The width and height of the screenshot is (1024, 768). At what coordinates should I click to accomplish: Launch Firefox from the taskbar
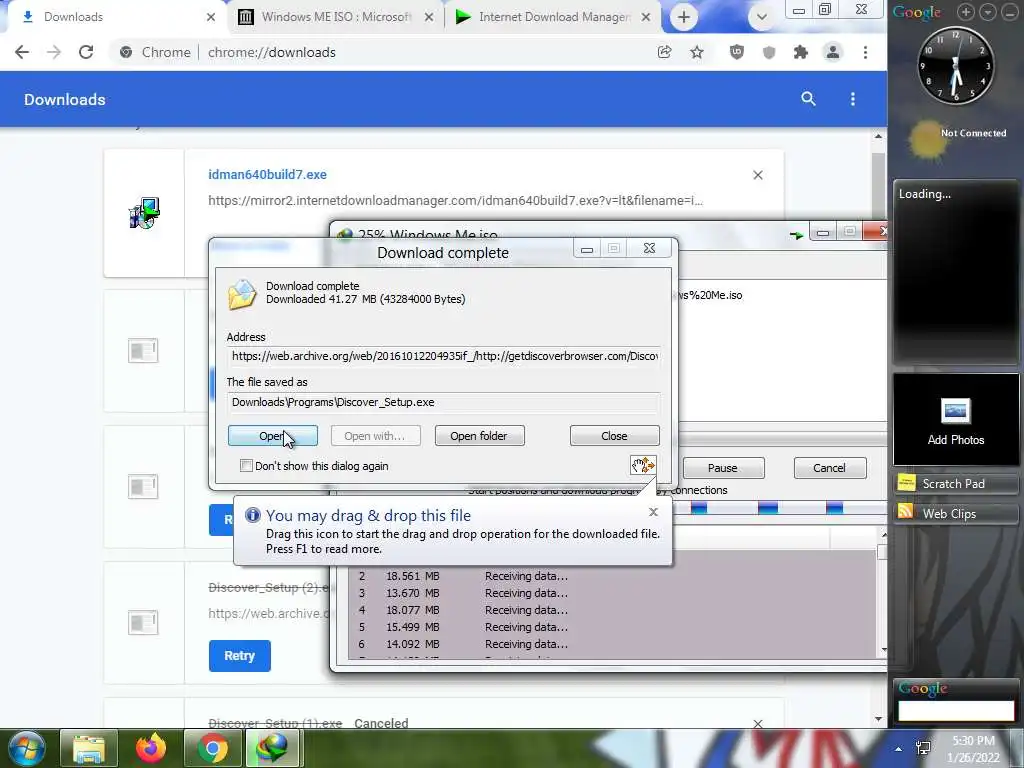pyautogui.click(x=151, y=748)
